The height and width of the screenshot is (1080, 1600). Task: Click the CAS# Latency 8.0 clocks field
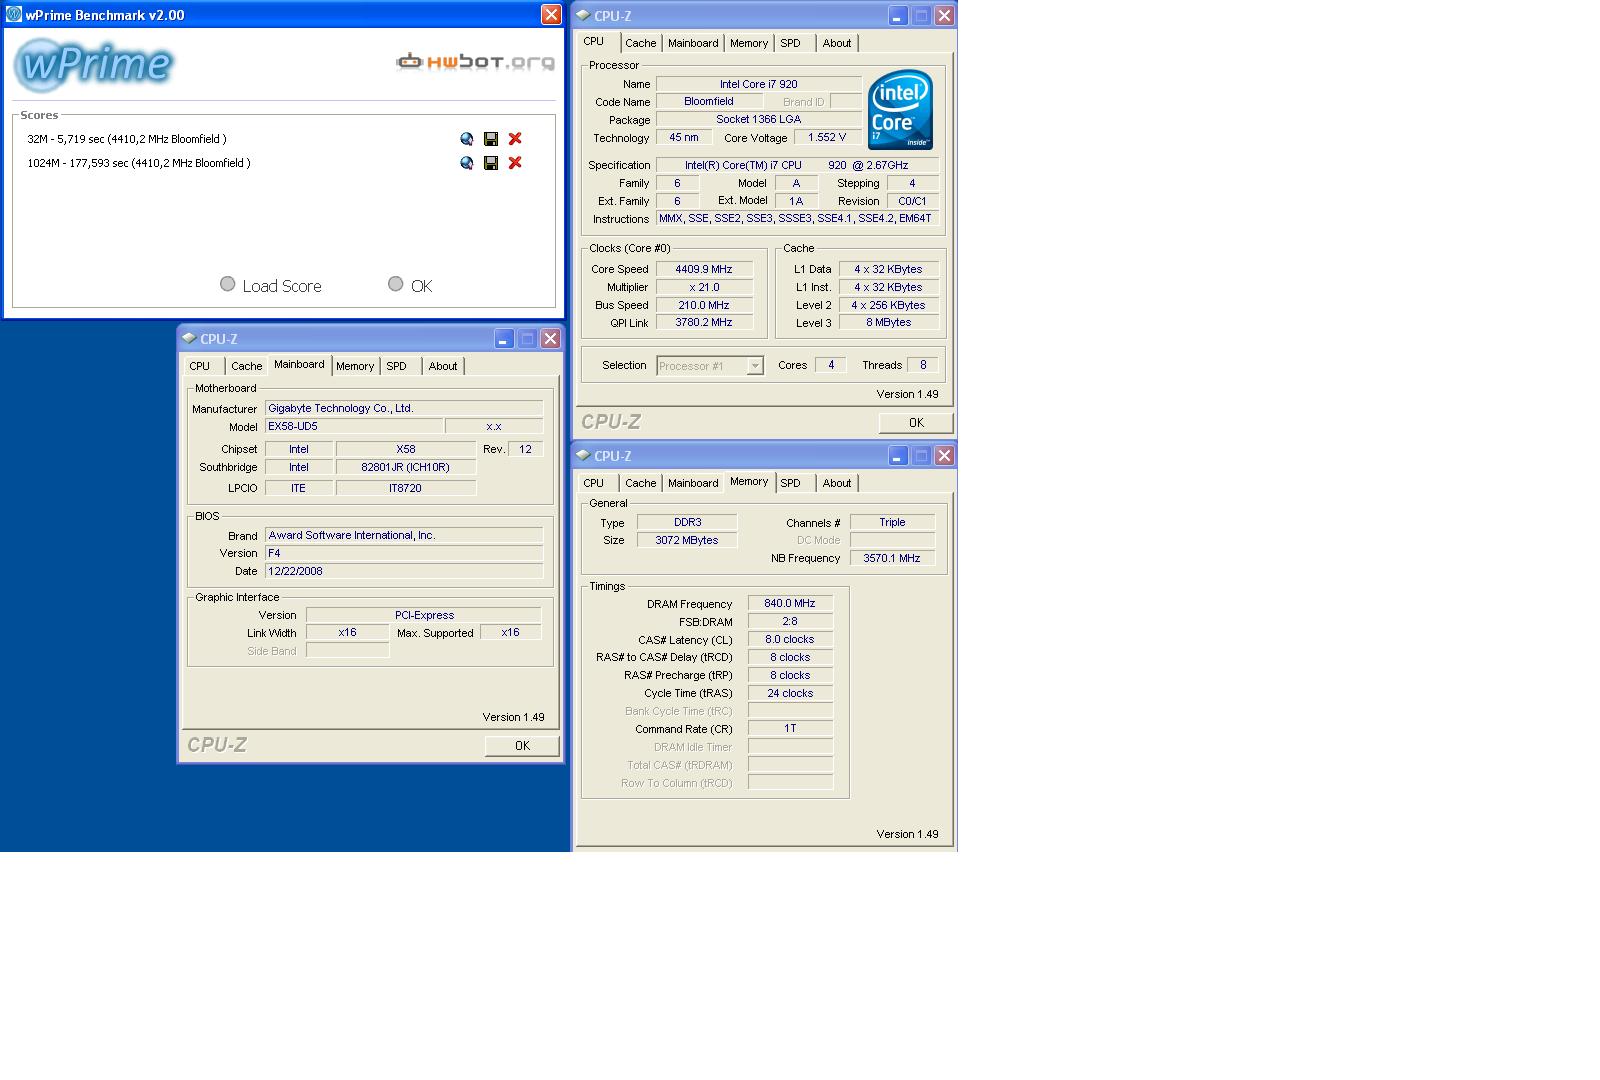[790, 640]
